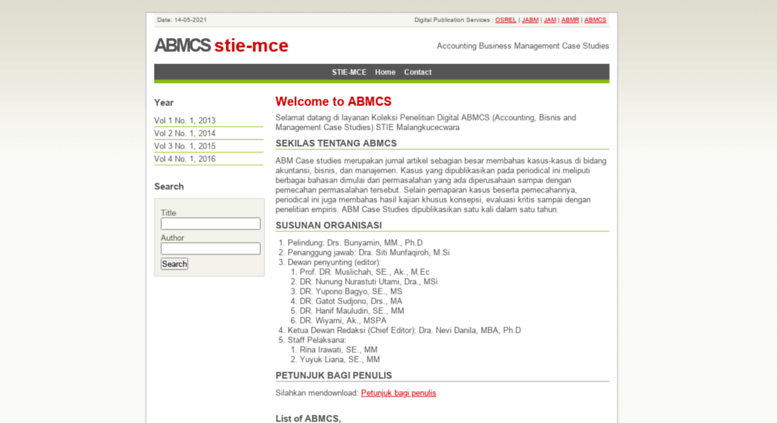
Task: Open the OSREL publication link
Action: click(x=505, y=20)
